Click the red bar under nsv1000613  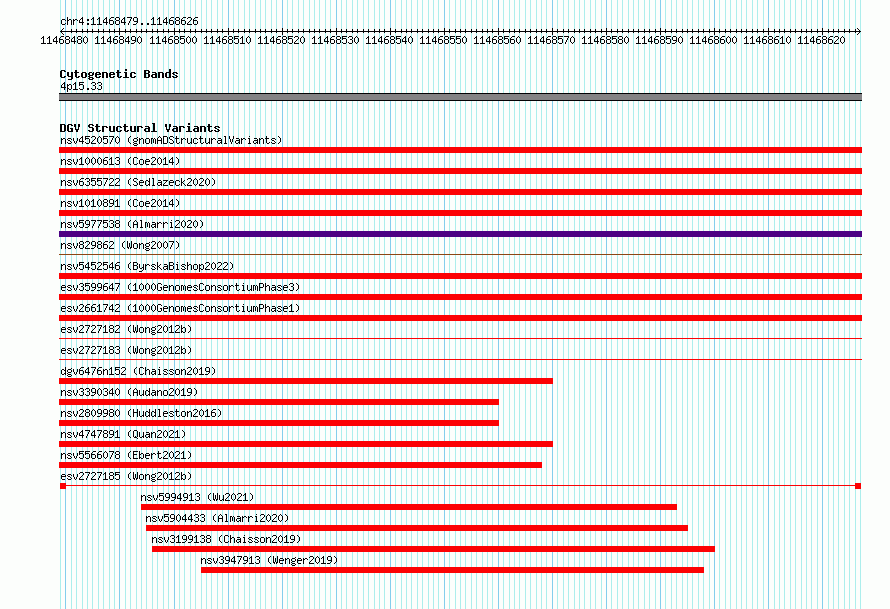pyautogui.click(x=460, y=171)
